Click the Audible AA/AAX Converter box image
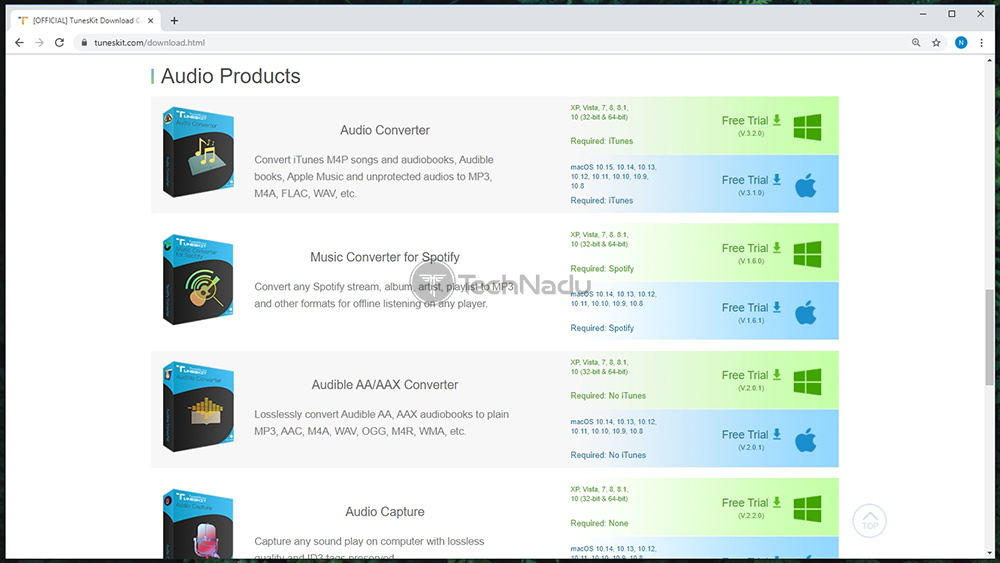This screenshot has width=1000, height=563. [x=198, y=407]
